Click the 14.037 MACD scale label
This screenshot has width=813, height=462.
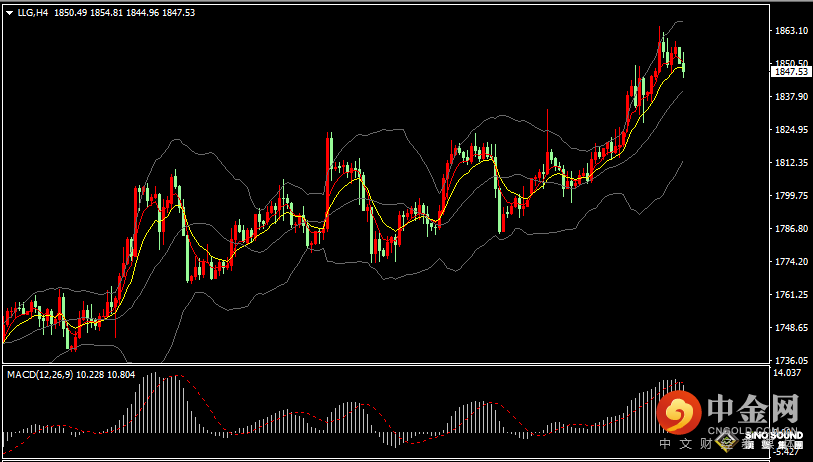[788, 373]
